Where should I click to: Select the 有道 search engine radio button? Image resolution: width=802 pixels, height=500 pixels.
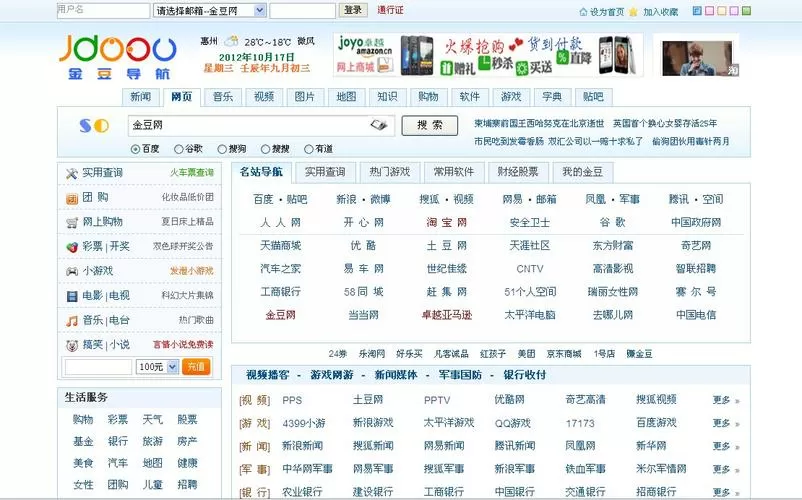coord(308,149)
